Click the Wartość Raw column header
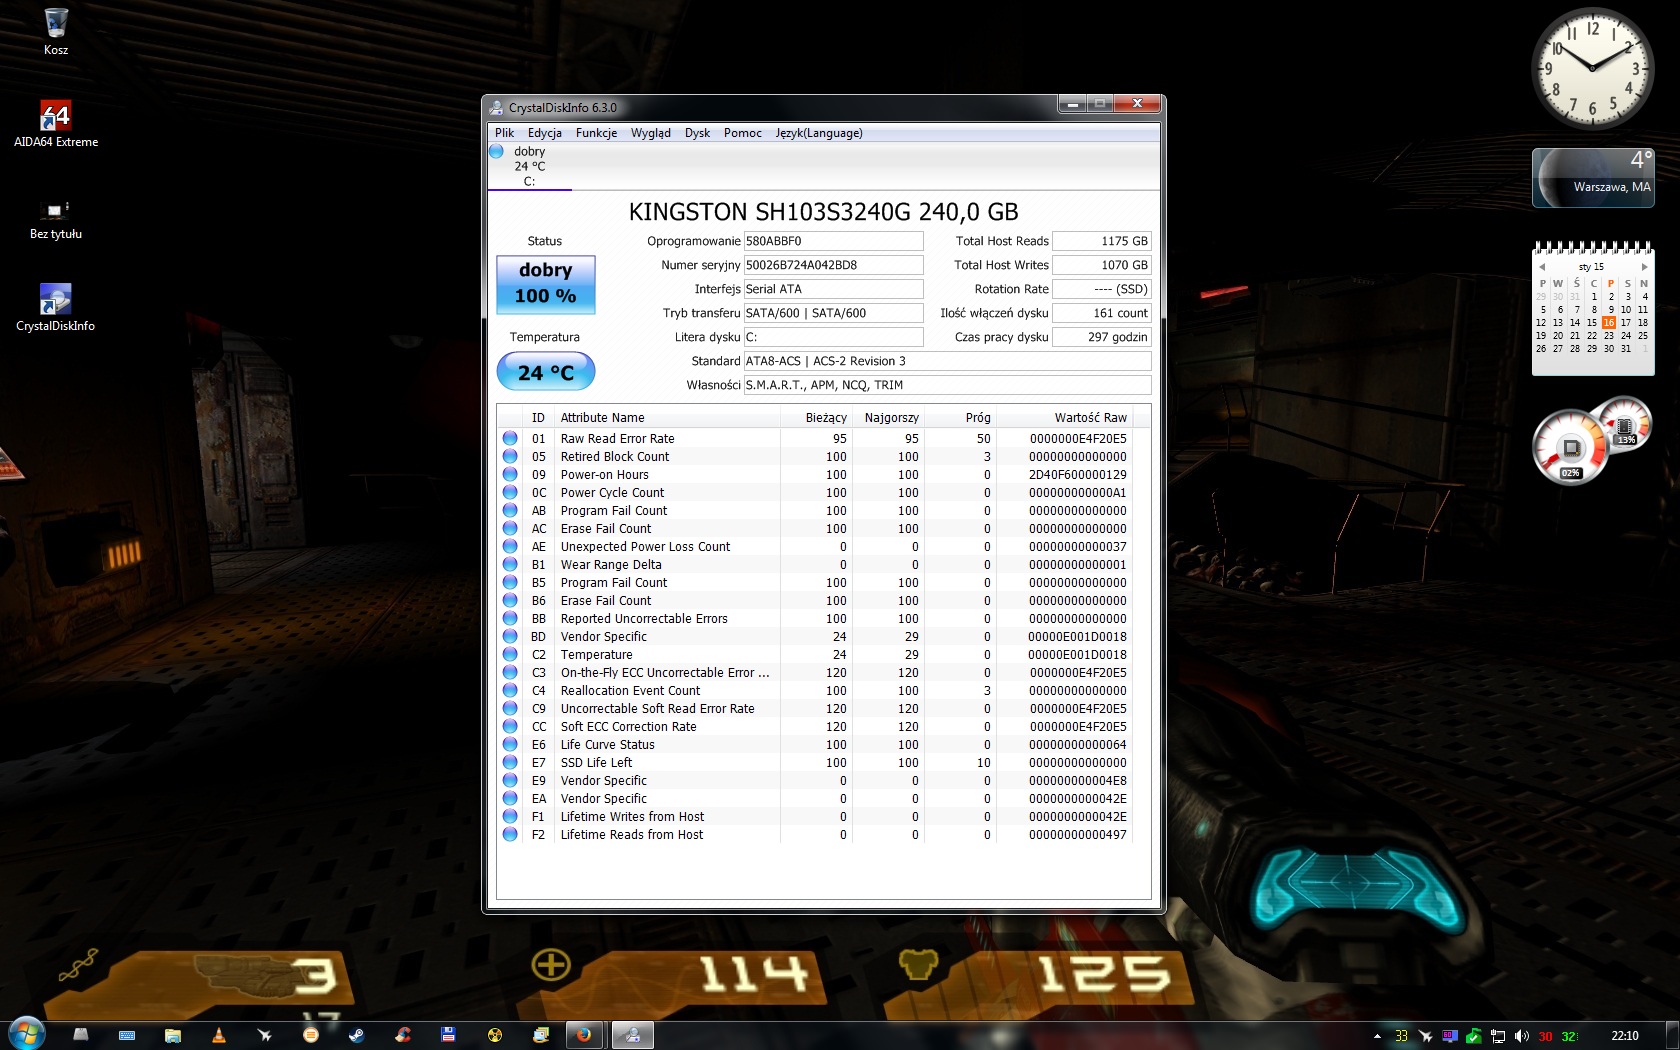This screenshot has width=1680, height=1050. (x=1065, y=418)
